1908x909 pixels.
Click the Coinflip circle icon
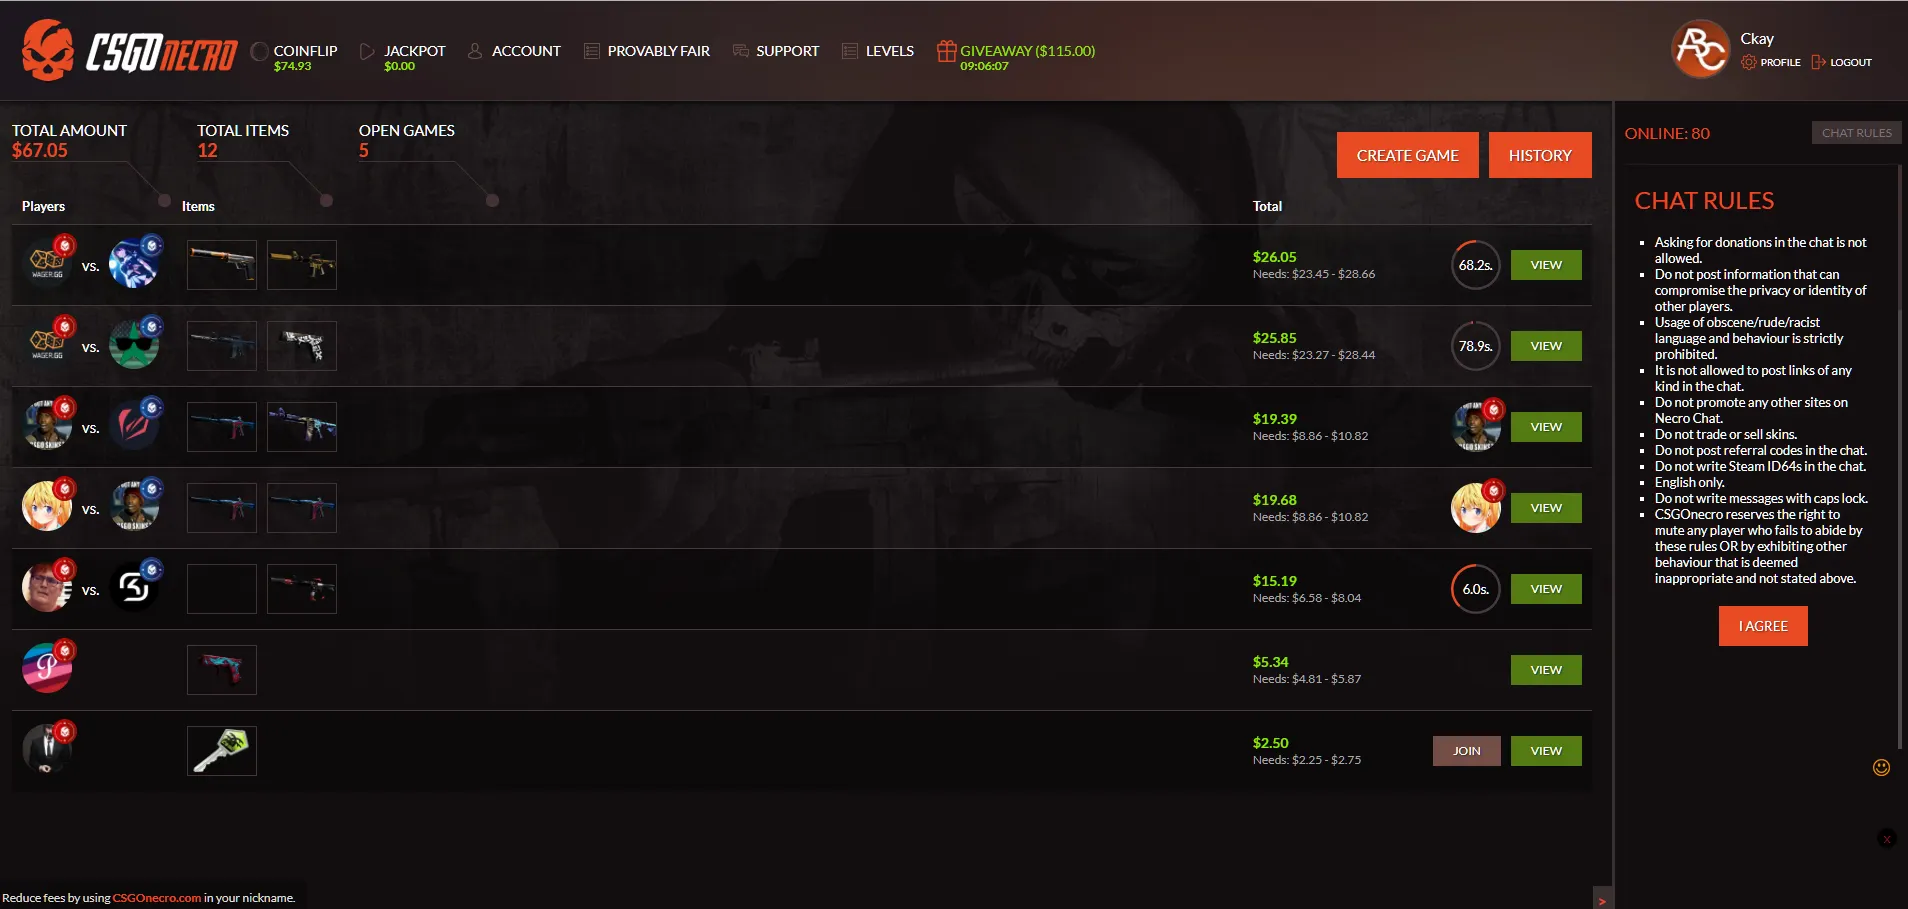260,51
